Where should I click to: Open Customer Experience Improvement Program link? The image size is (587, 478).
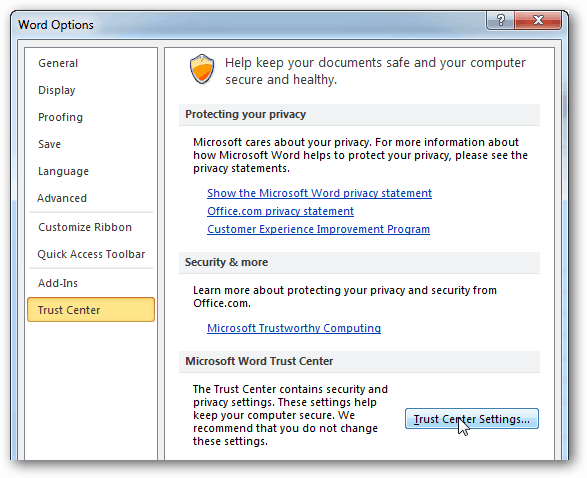tap(318, 229)
